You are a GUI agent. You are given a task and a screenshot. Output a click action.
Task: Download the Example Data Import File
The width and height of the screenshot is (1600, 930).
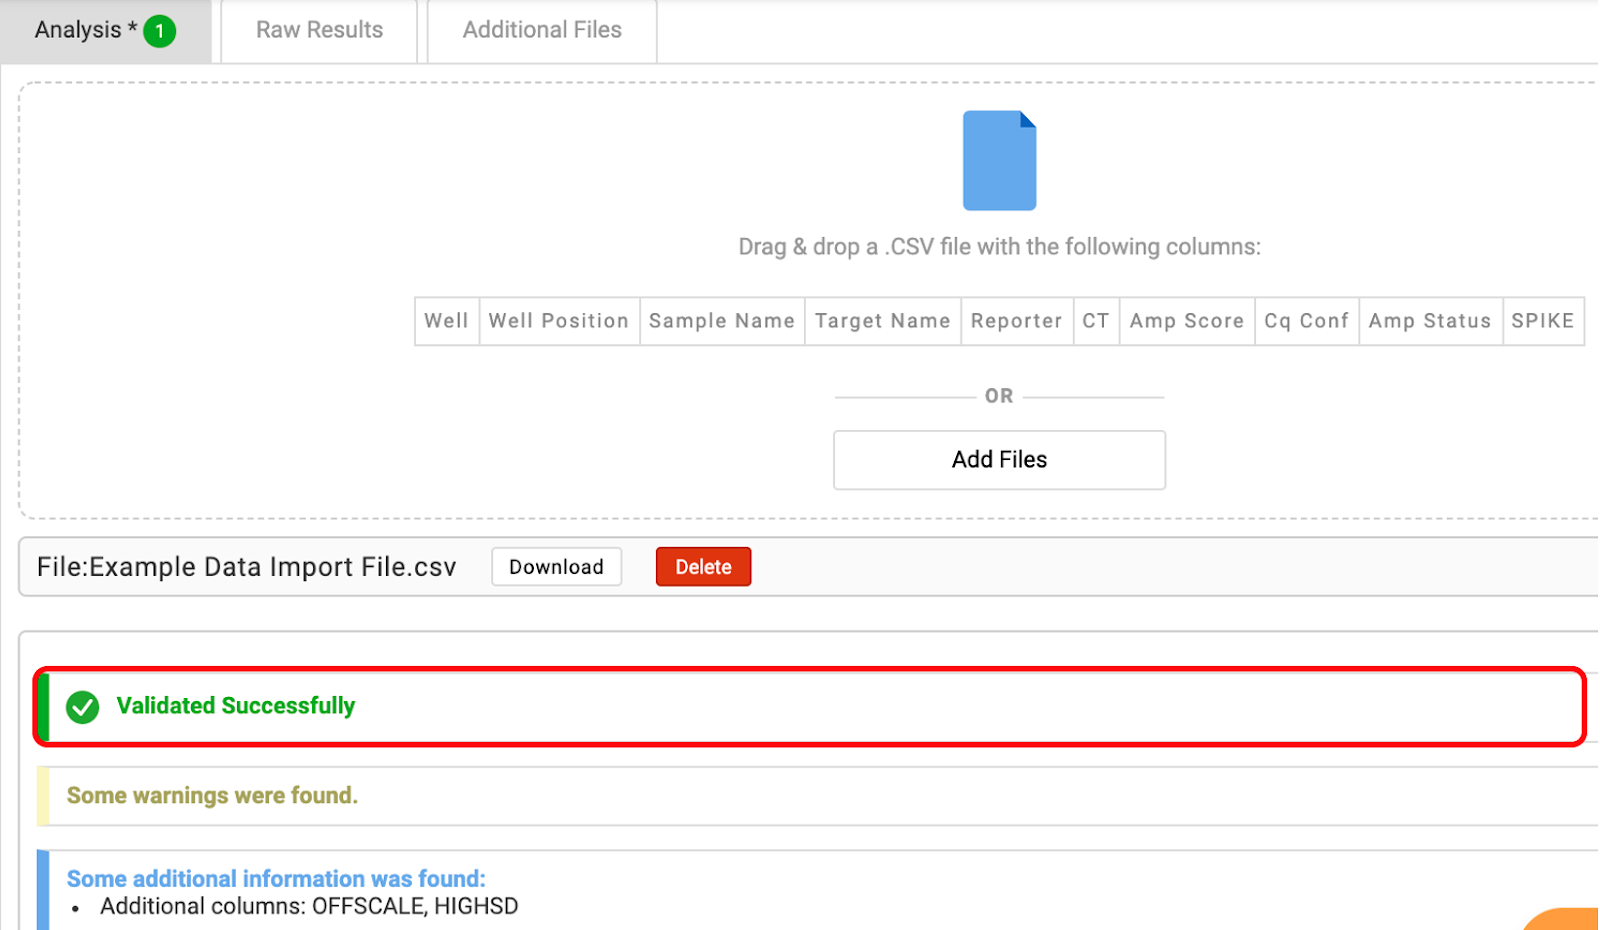click(x=556, y=567)
